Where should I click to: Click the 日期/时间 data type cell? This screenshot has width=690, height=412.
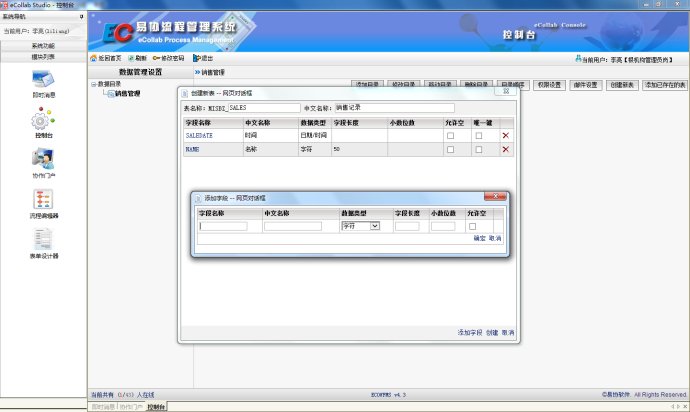point(313,136)
